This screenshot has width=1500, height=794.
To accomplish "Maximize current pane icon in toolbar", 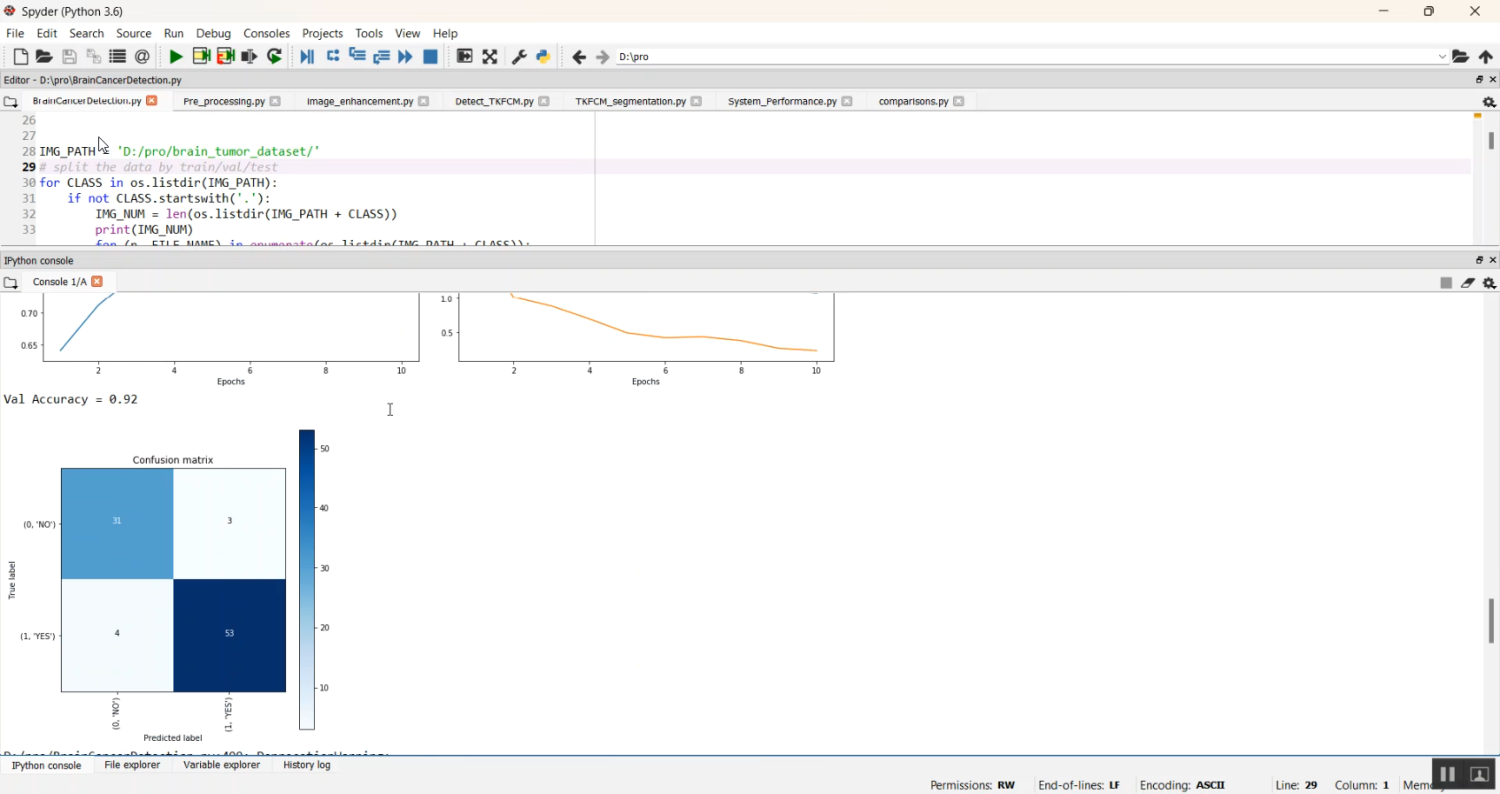I will pyautogui.click(x=490, y=57).
